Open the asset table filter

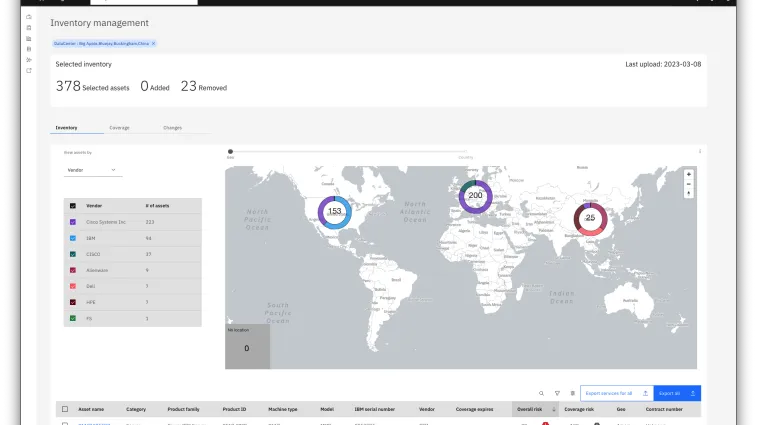coord(557,393)
